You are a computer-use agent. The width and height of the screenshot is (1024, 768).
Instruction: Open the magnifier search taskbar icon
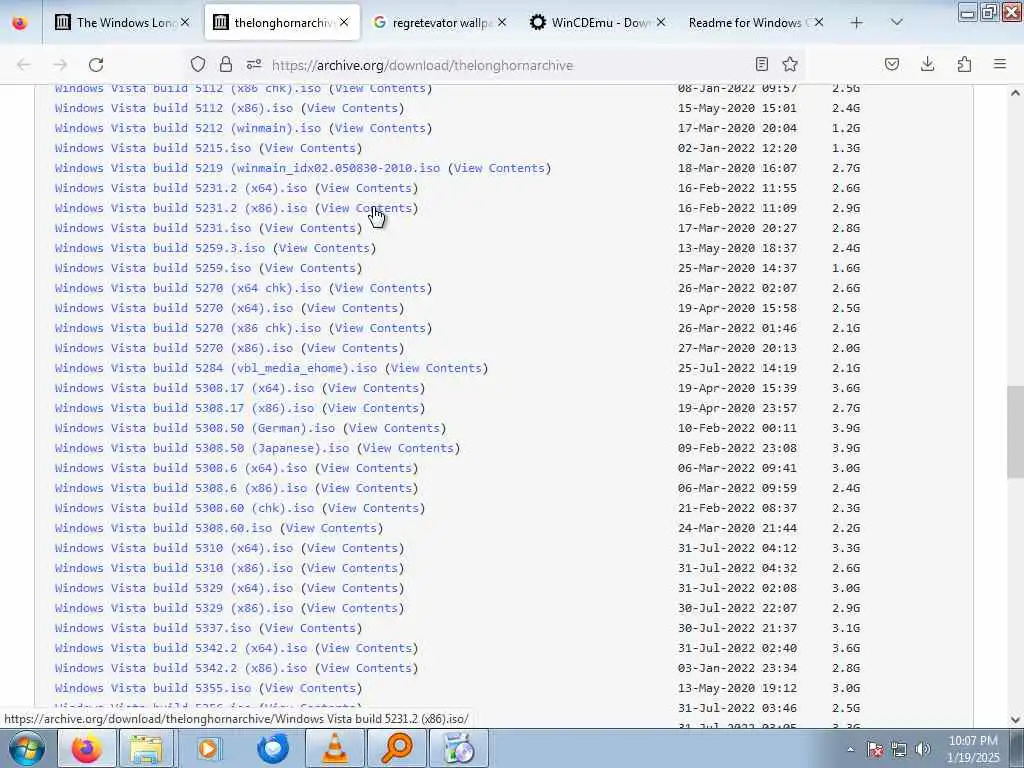pos(397,748)
